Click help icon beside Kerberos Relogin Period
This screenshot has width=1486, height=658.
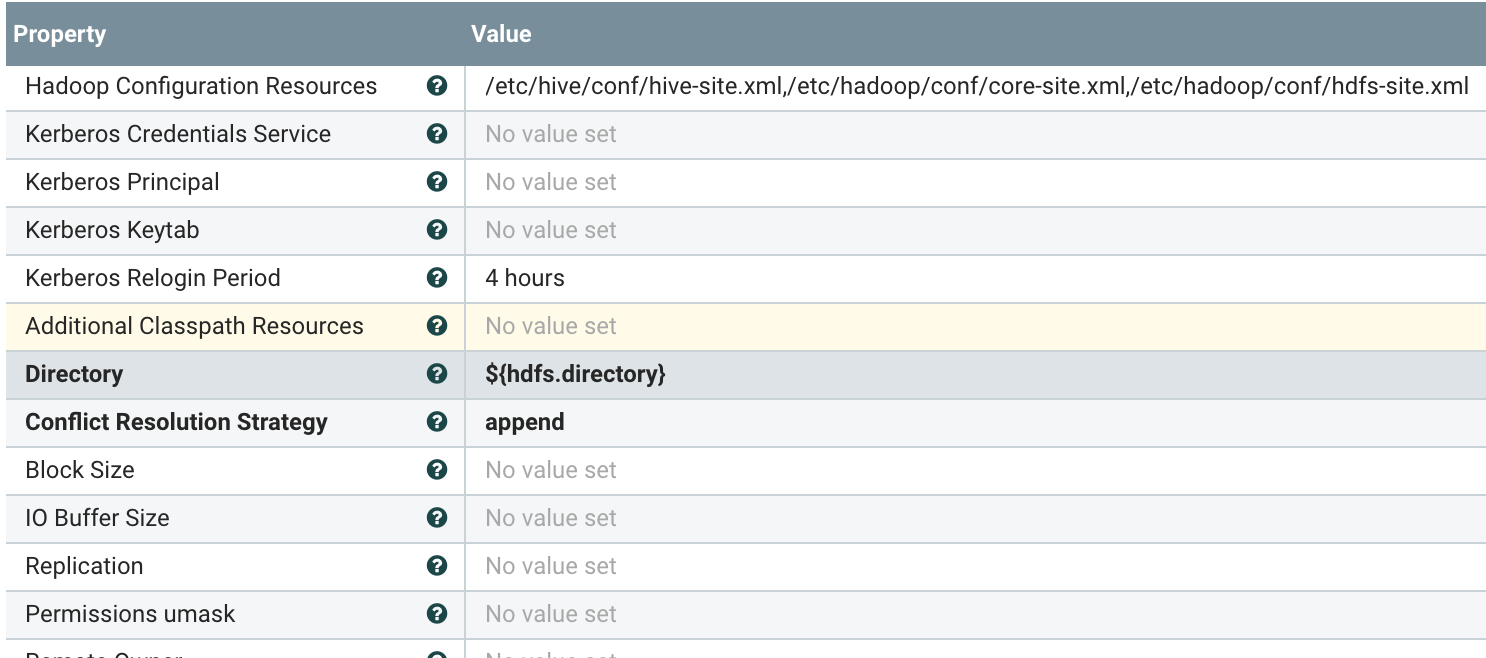(x=436, y=278)
